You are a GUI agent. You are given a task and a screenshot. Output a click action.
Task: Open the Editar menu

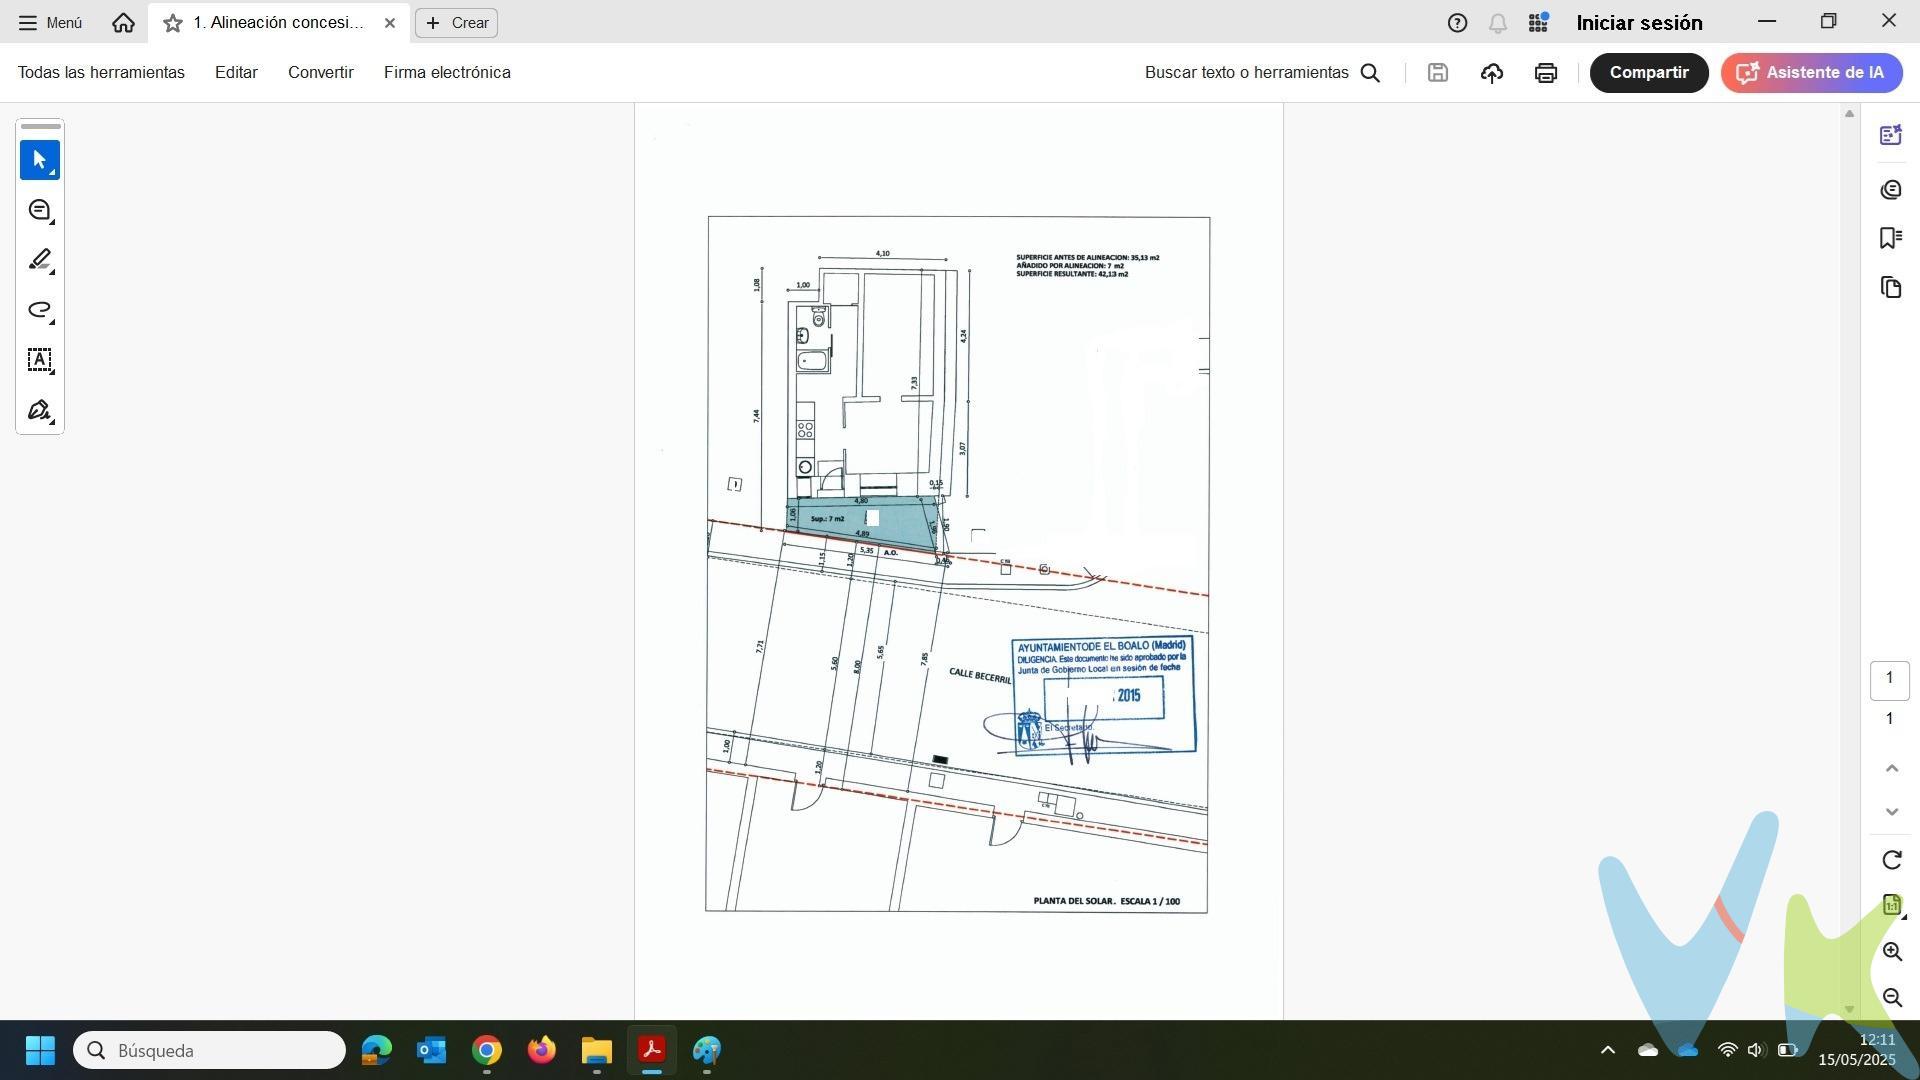point(236,73)
